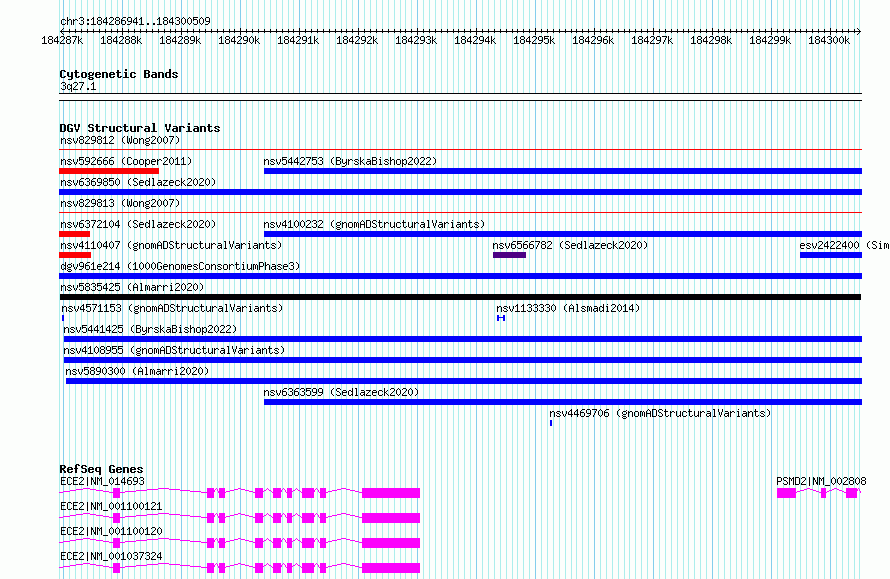Open nsv4108955 (gnomADStructuralVariants) label

[174, 350]
